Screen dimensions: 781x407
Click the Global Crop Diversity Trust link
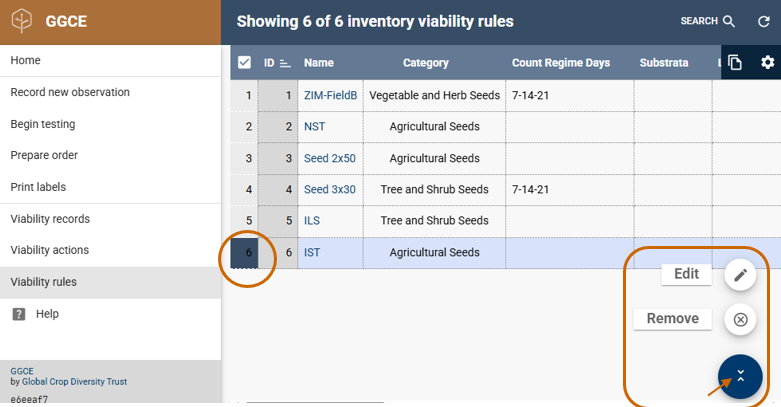[74, 382]
